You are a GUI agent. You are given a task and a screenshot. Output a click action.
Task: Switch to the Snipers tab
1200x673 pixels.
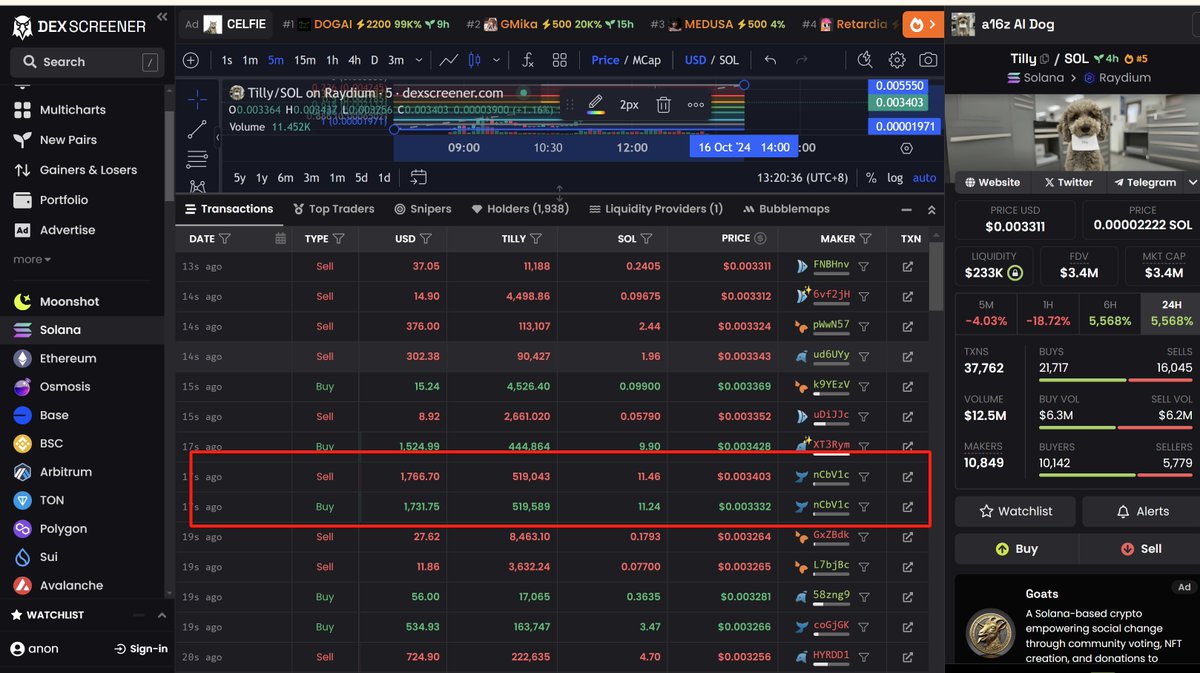[x=423, y=209]
